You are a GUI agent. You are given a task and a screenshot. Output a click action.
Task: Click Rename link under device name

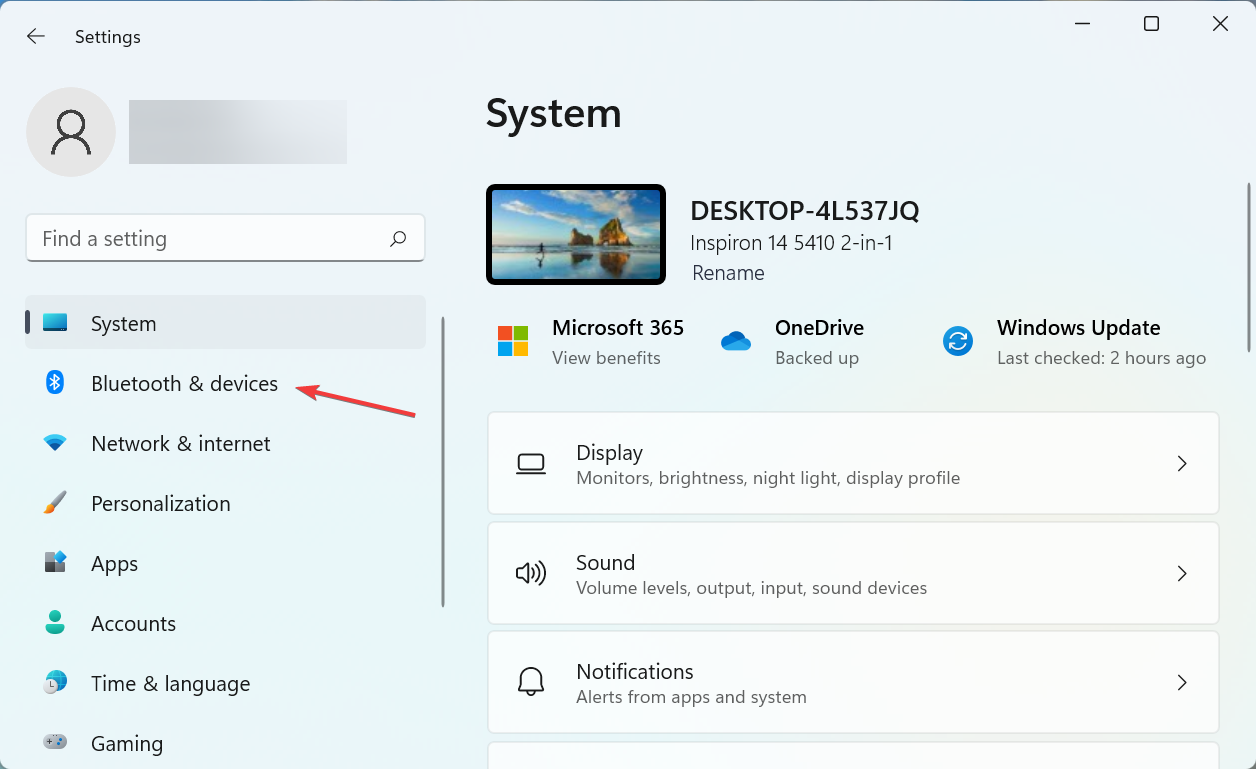coord(728,273)
